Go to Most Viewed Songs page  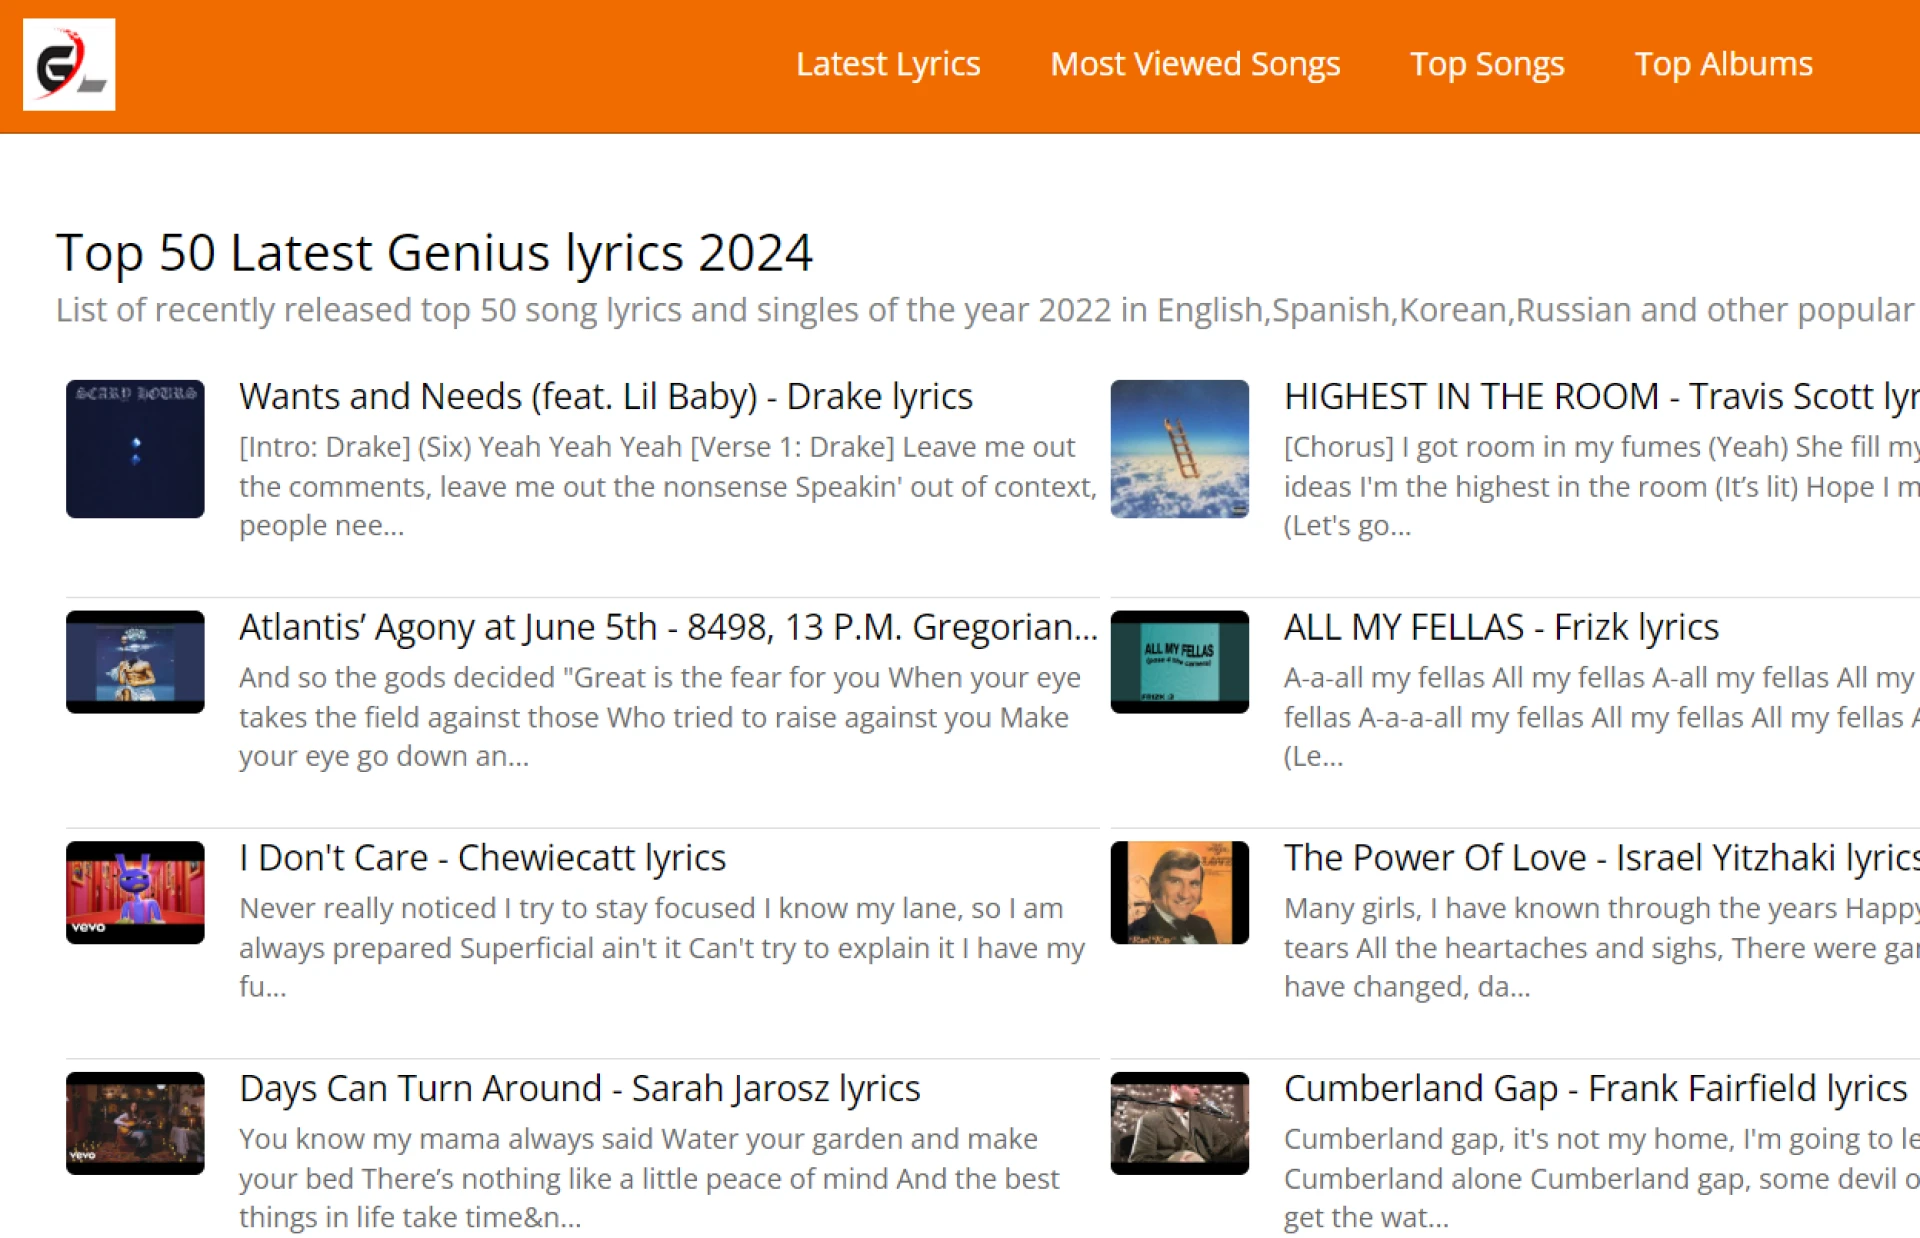pos(1194,64)
